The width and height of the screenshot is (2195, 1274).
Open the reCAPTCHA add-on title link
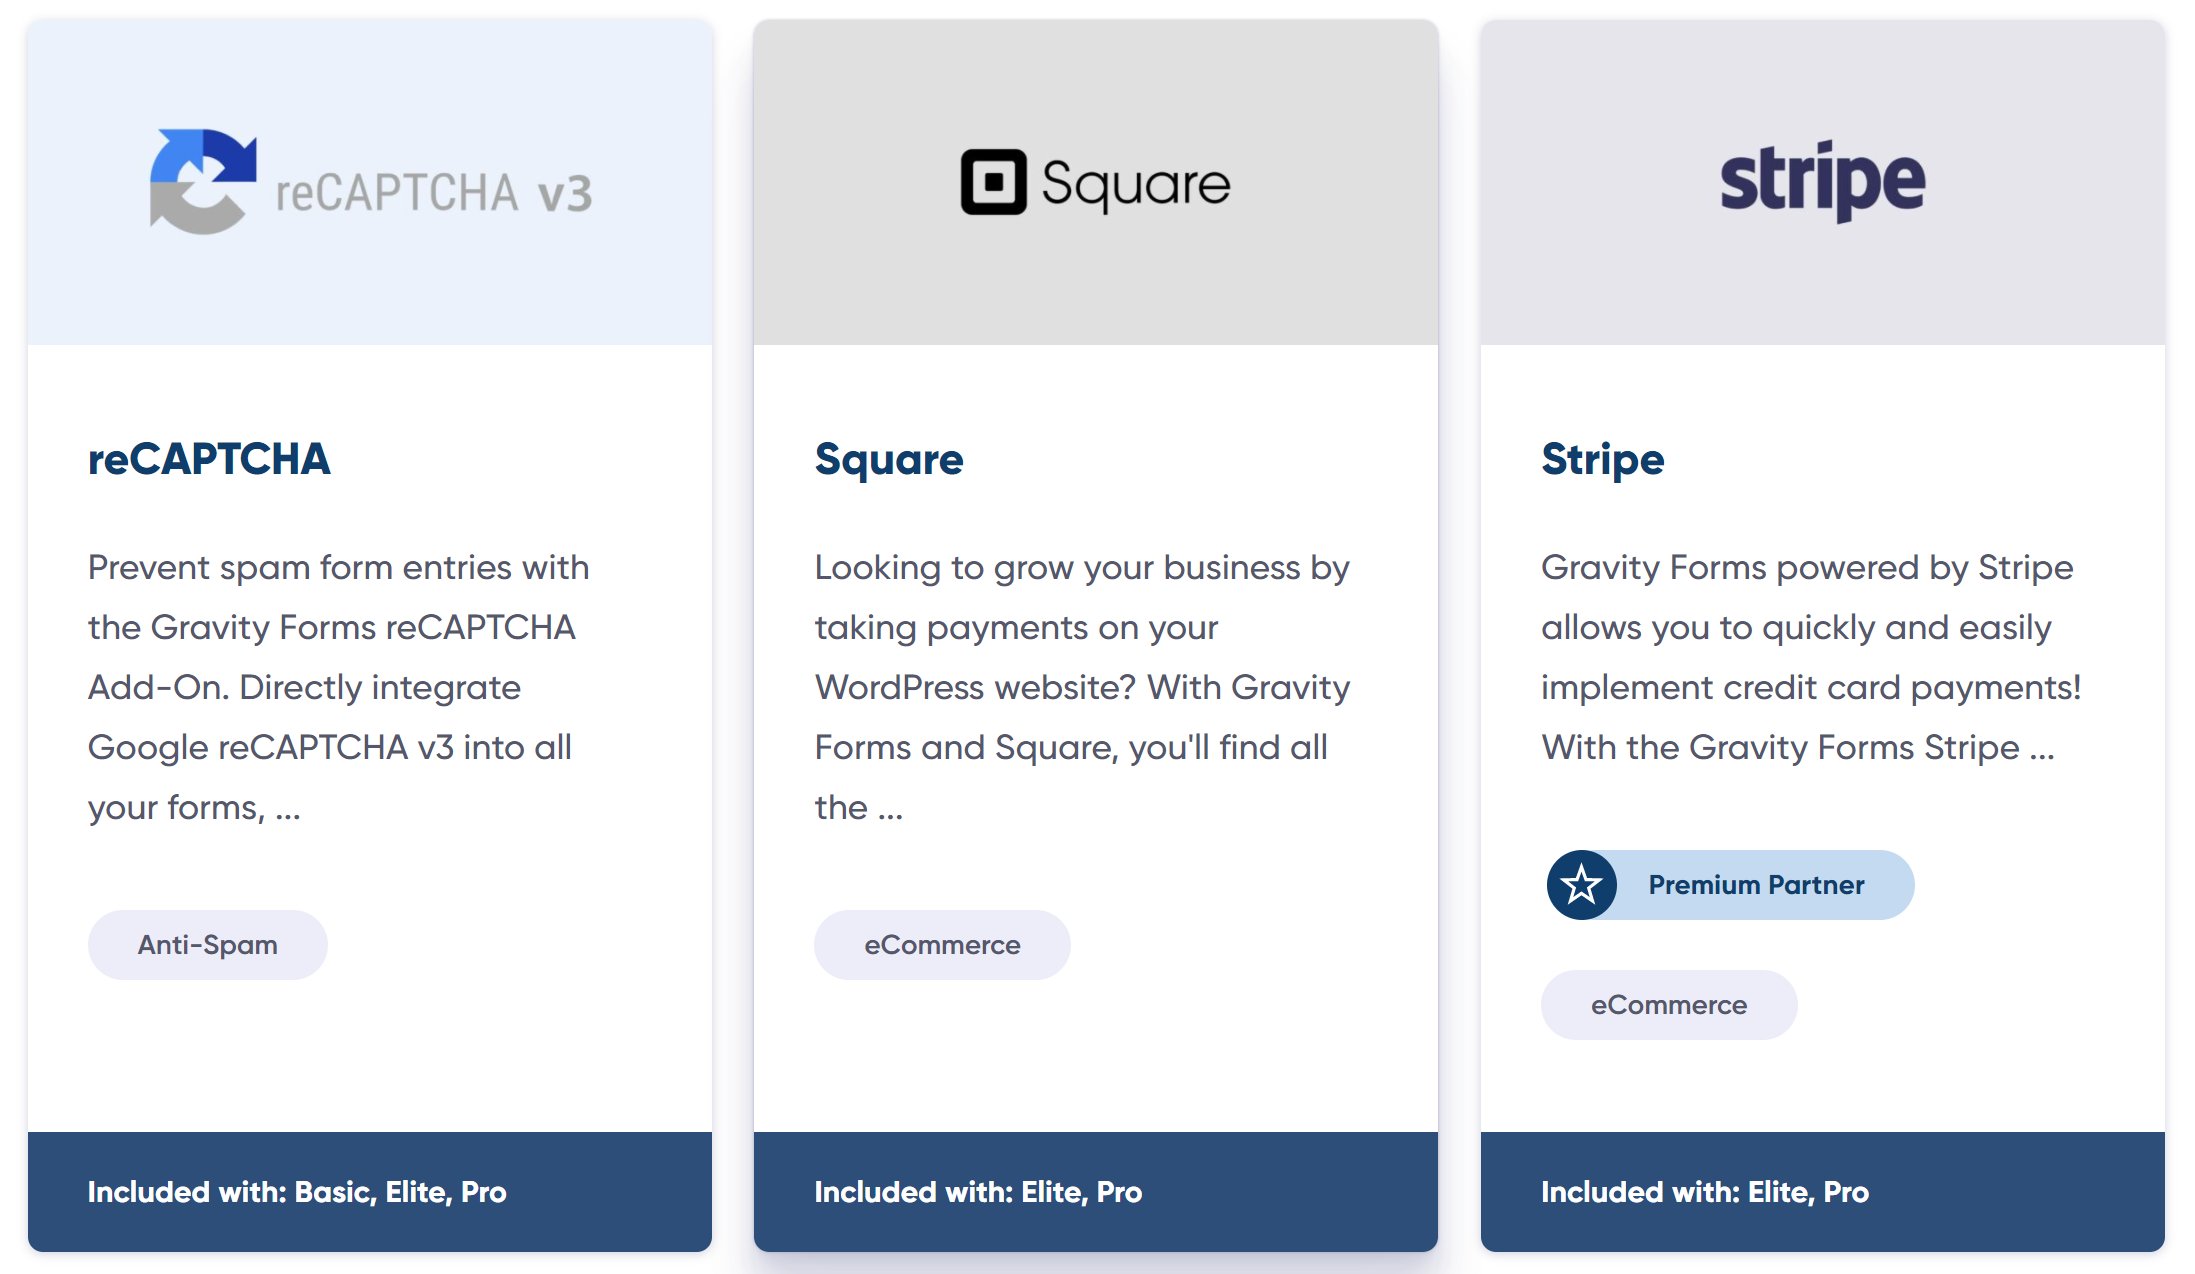[x=209, y=459]
